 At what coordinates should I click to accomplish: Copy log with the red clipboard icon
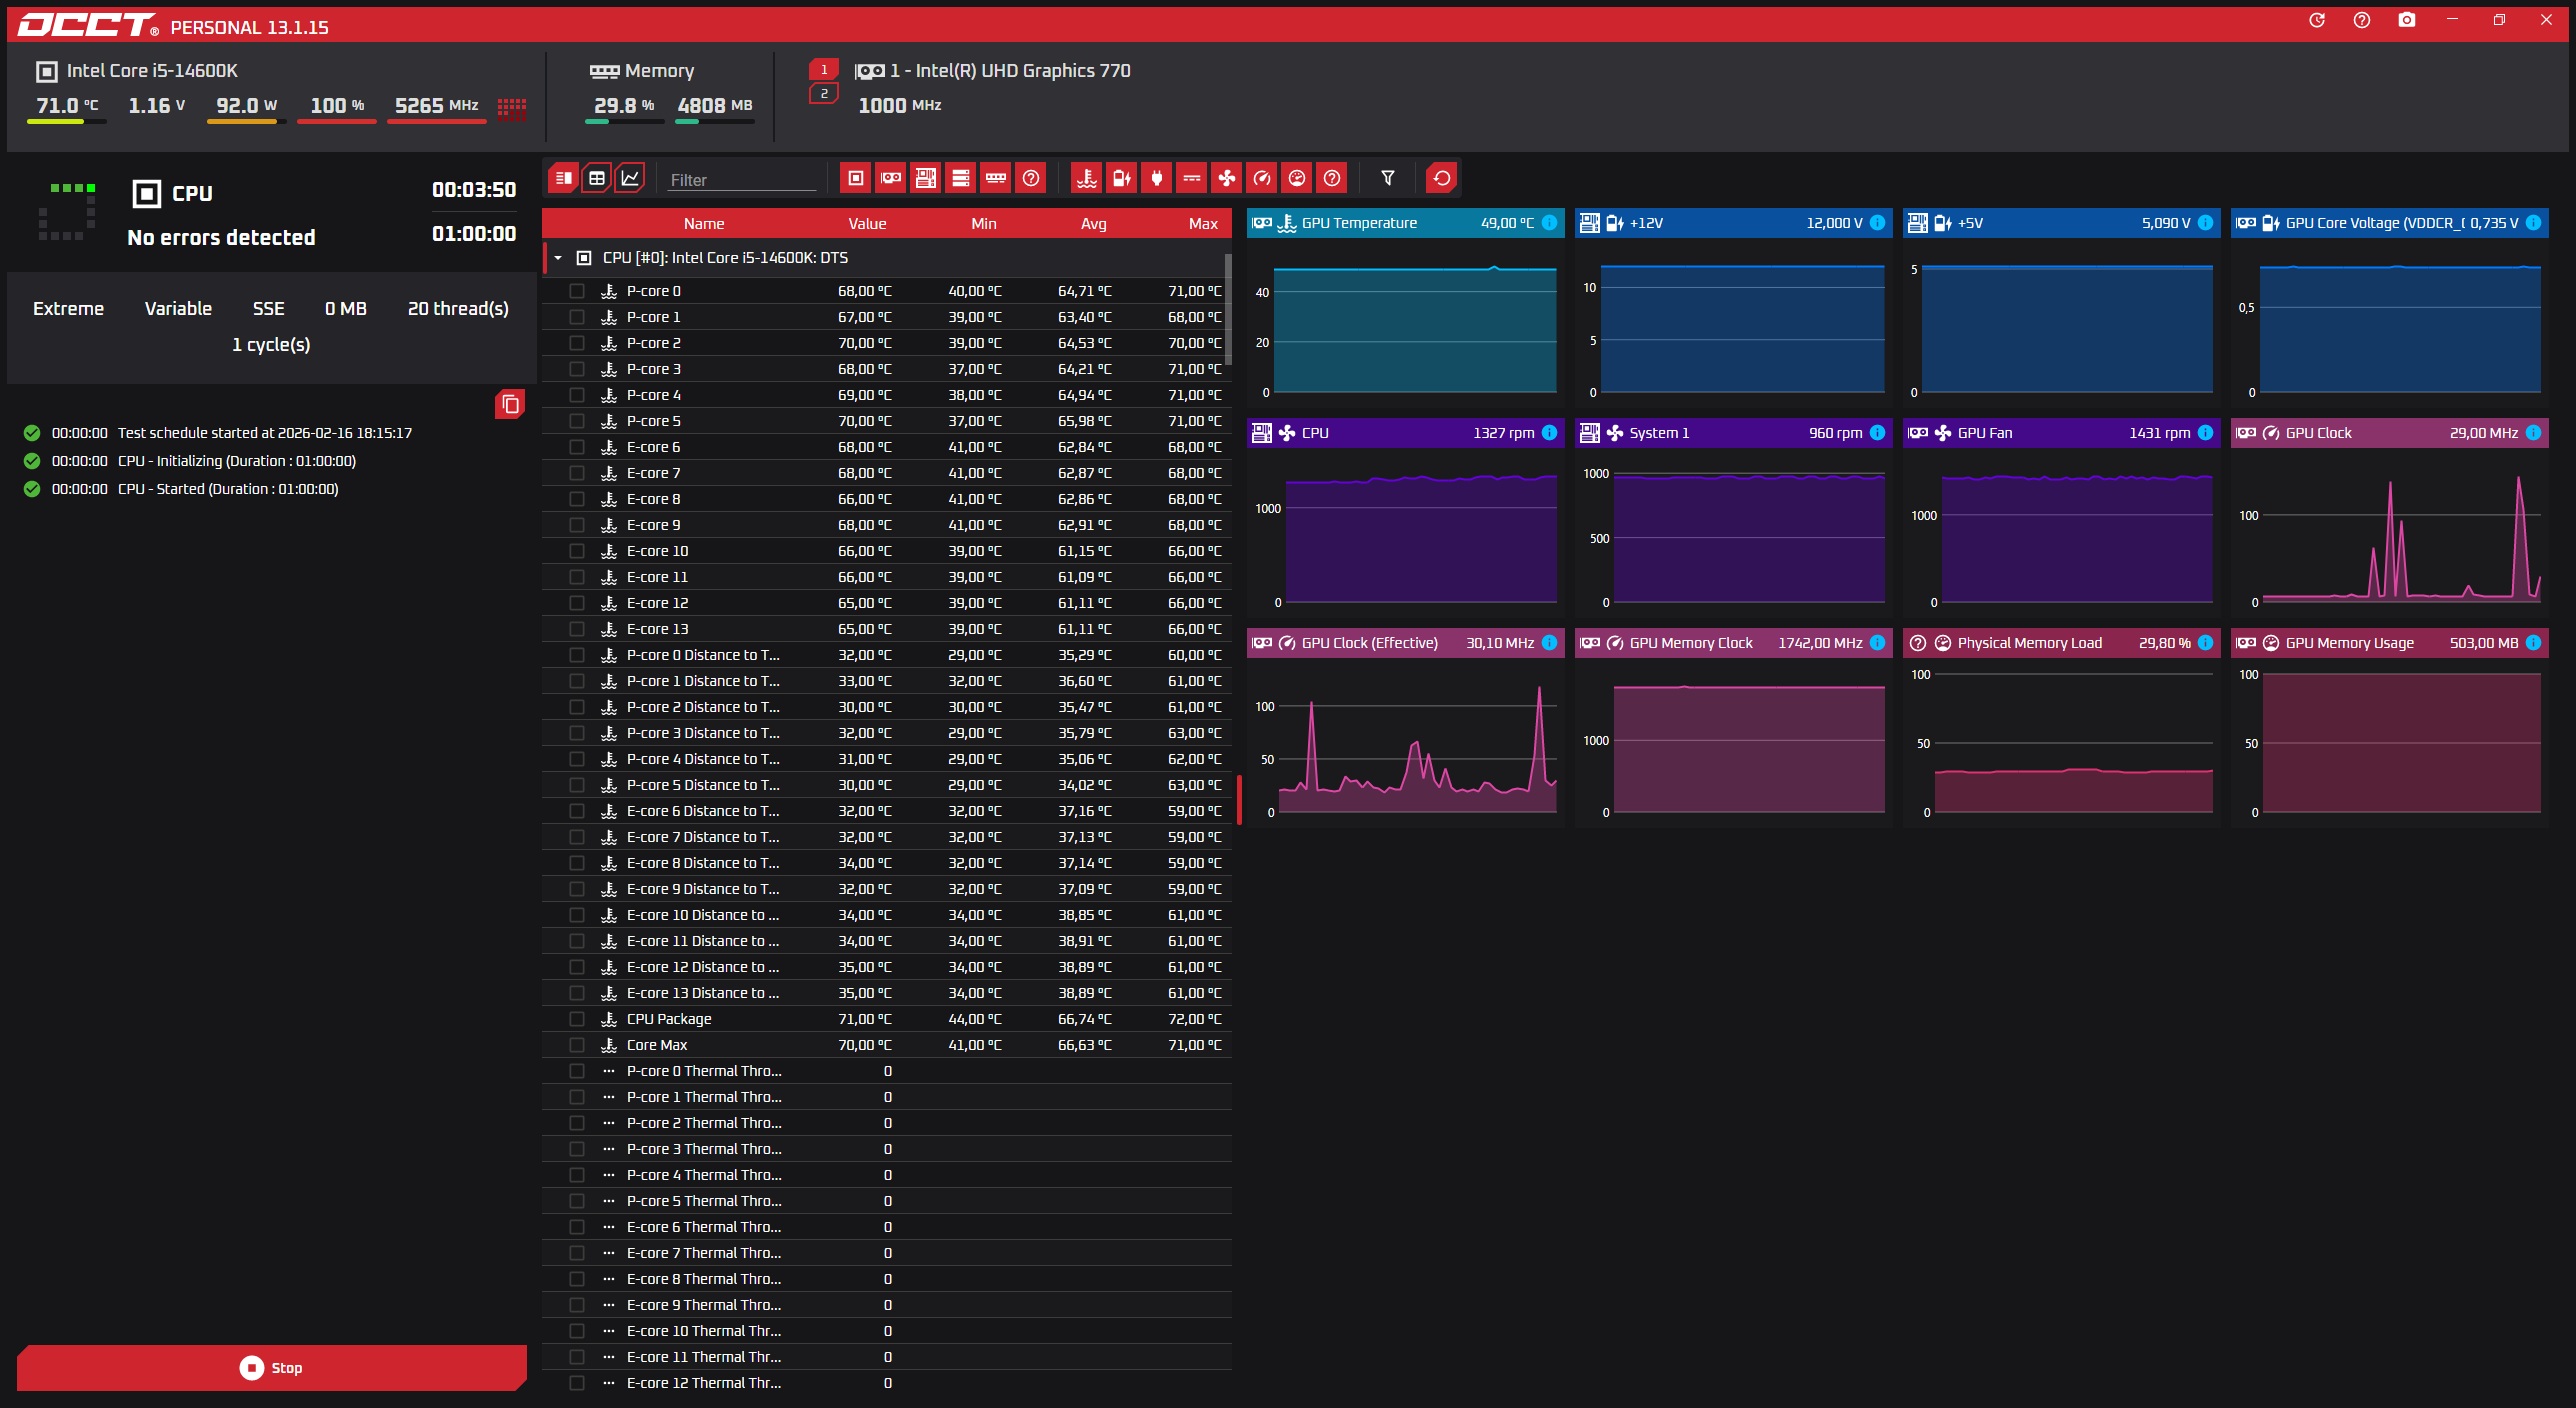(x=509, y=404)
